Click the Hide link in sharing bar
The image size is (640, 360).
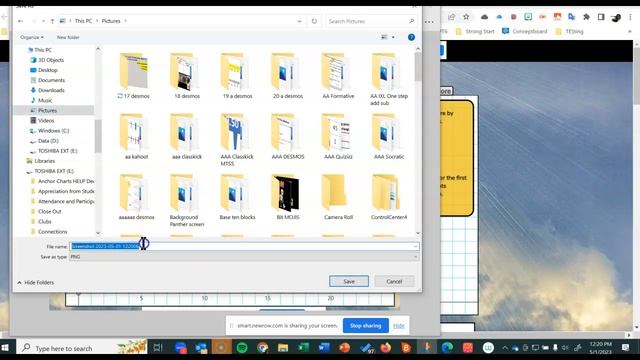coord(399,326)
